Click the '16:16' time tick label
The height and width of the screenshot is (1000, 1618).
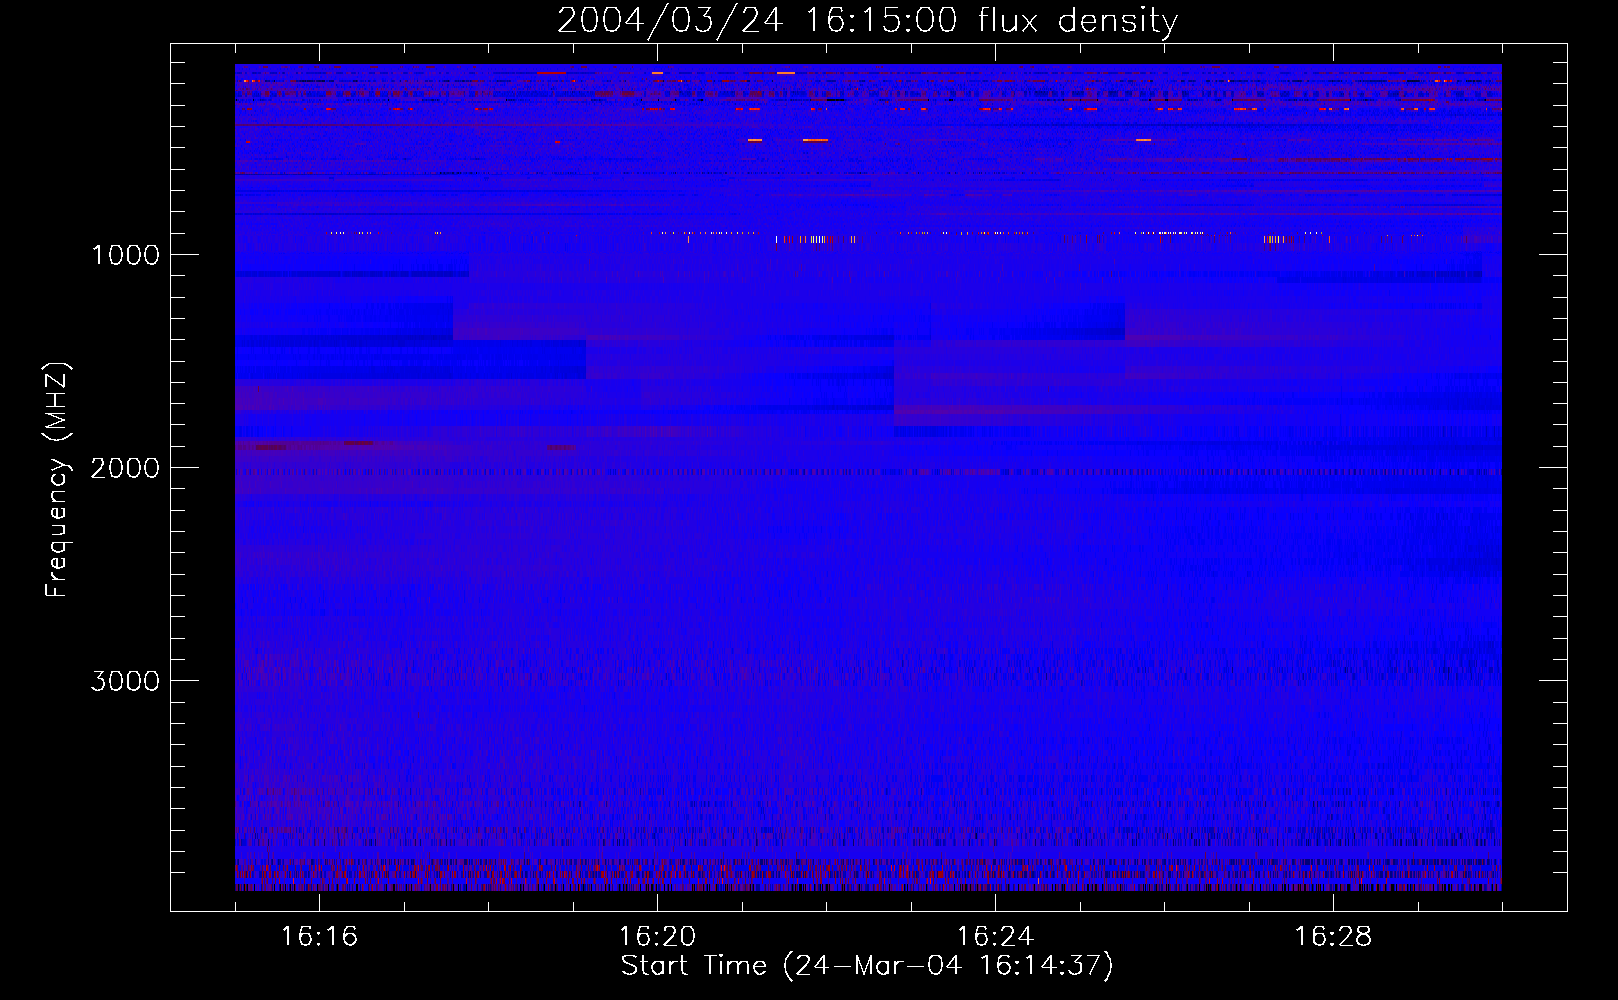click(319, 937)
